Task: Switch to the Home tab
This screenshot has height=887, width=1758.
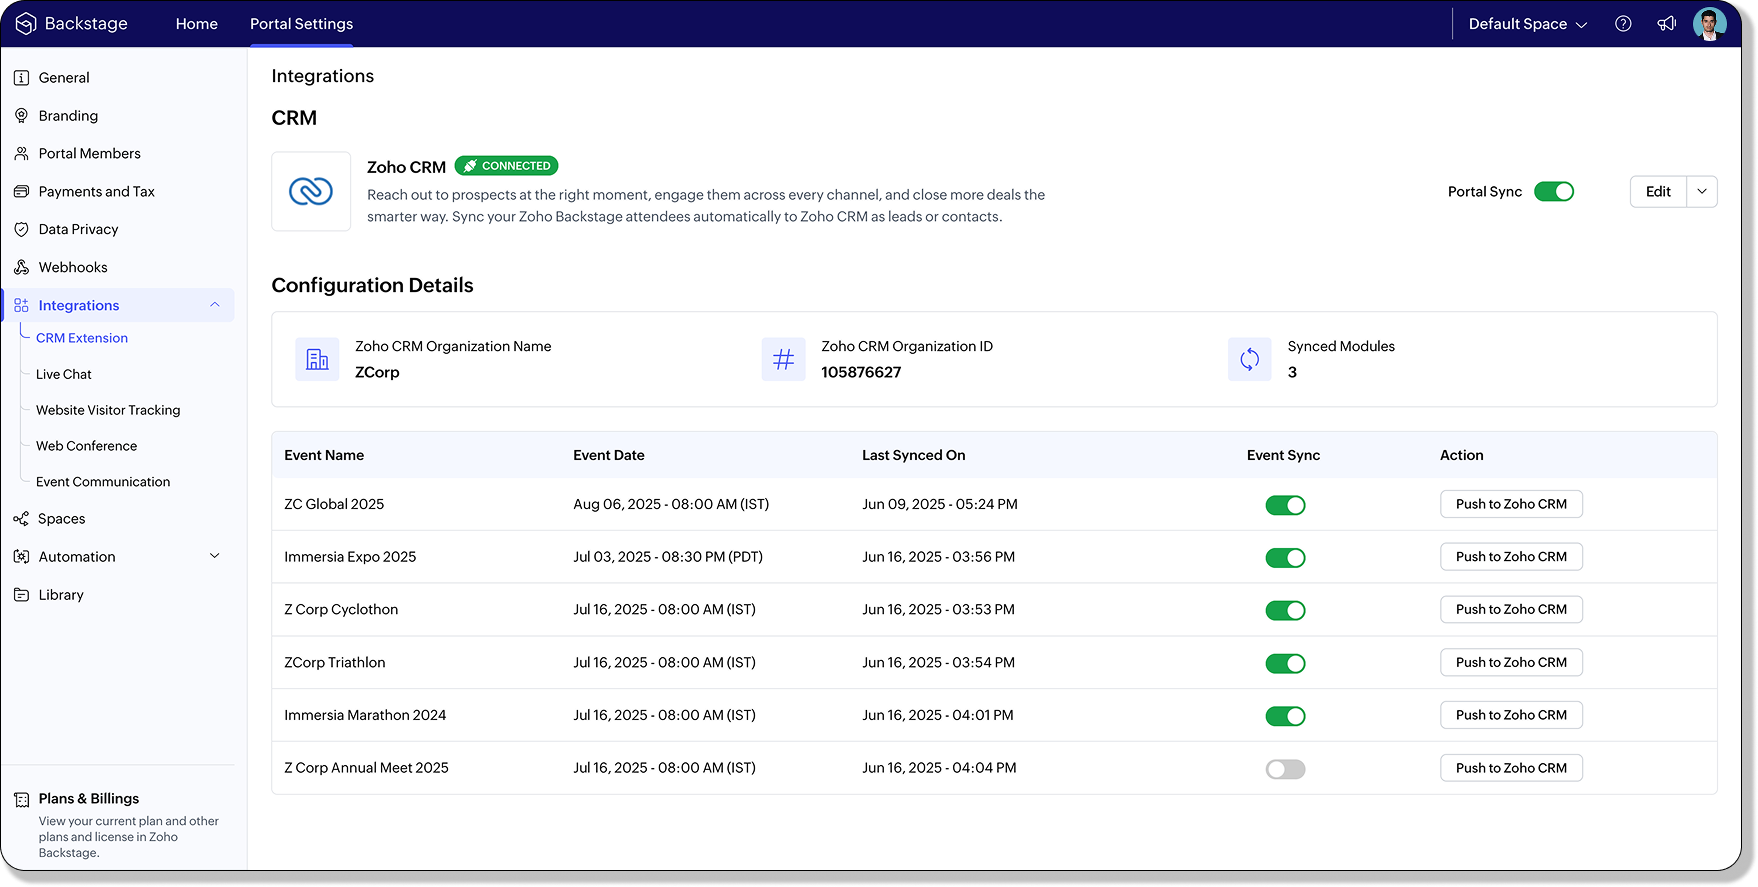Action: [196, 24]
